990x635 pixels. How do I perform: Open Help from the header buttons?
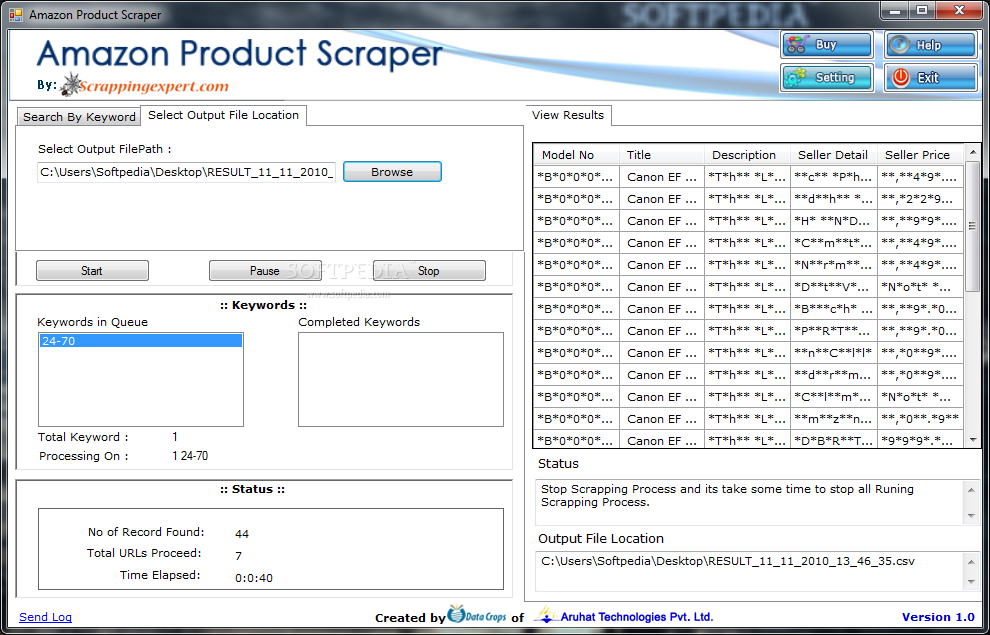pos(930,45)
